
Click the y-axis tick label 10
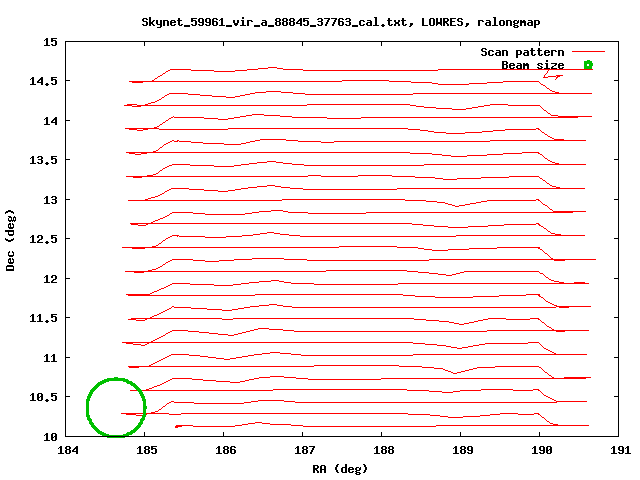(x=50, y=437)
